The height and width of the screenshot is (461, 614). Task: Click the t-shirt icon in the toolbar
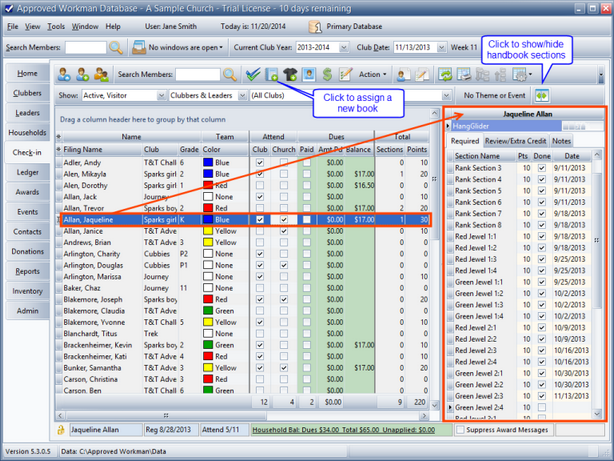tap(290, 74)
